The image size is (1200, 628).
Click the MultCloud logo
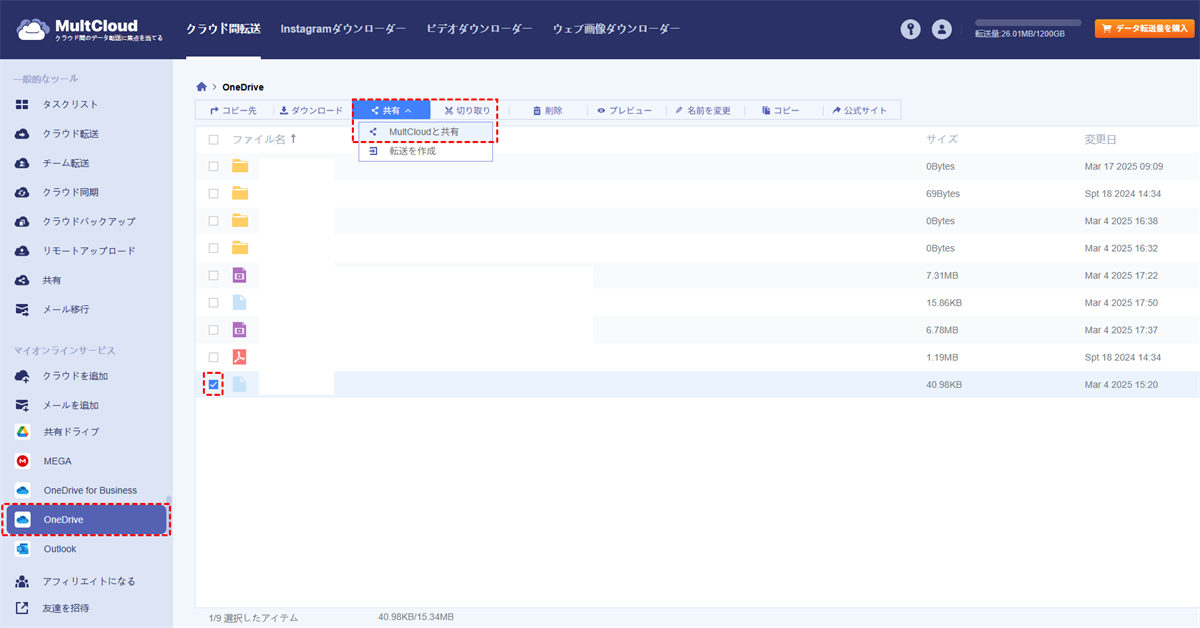(x=90, y=29)
